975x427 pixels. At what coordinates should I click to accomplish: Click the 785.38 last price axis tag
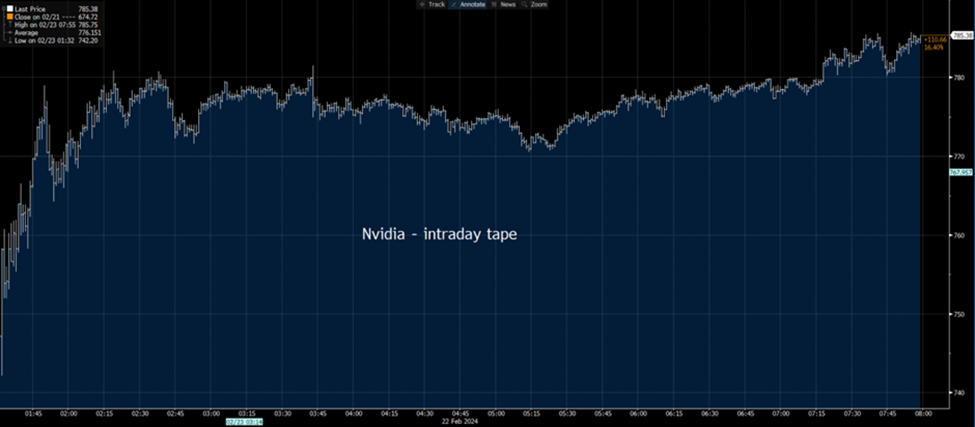coord(961,34)
